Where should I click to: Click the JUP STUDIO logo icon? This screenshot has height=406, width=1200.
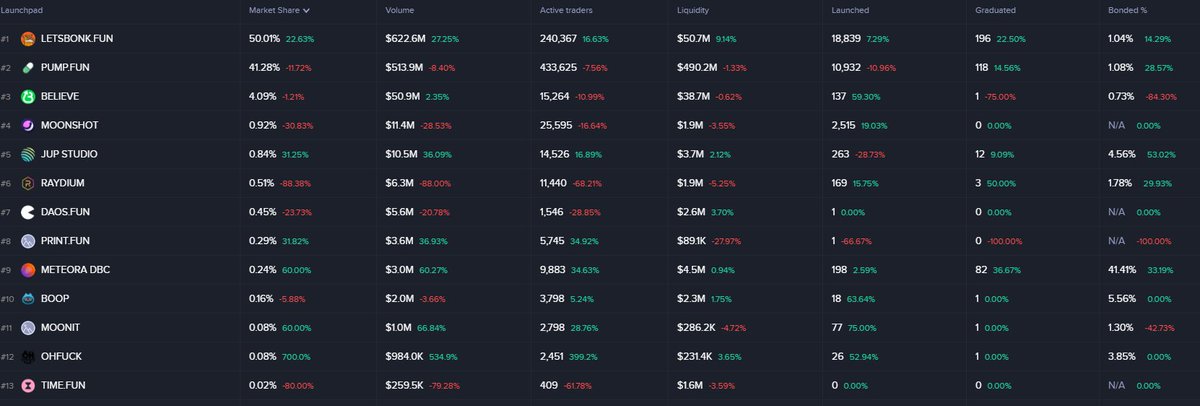[x=28, y=154]
